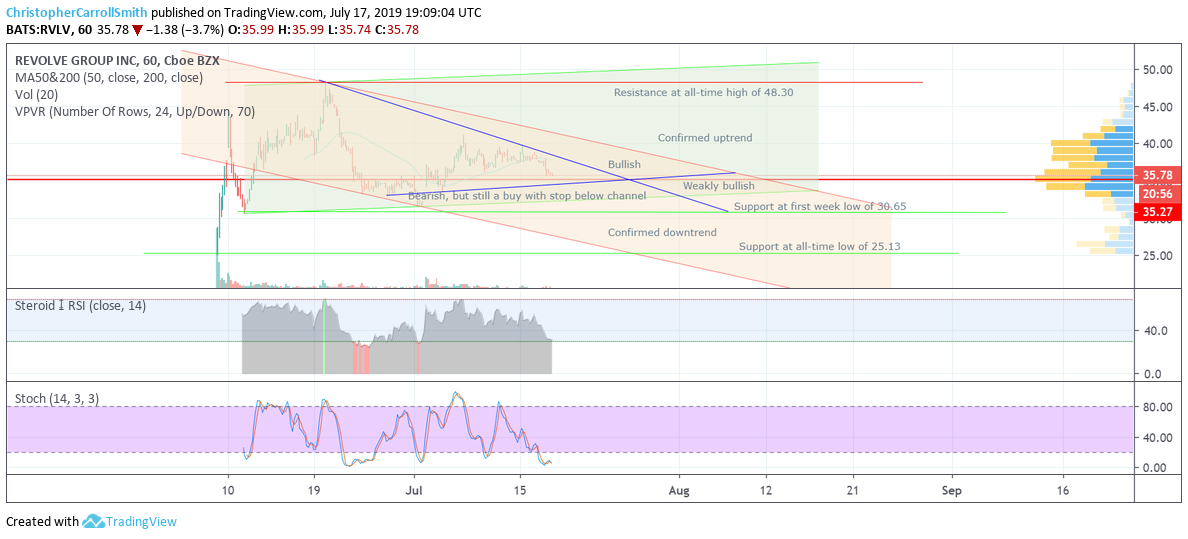Click the Steroid I RSI pane legend
This screenshot has height=539, width=1188.
(x=81, y=306)
